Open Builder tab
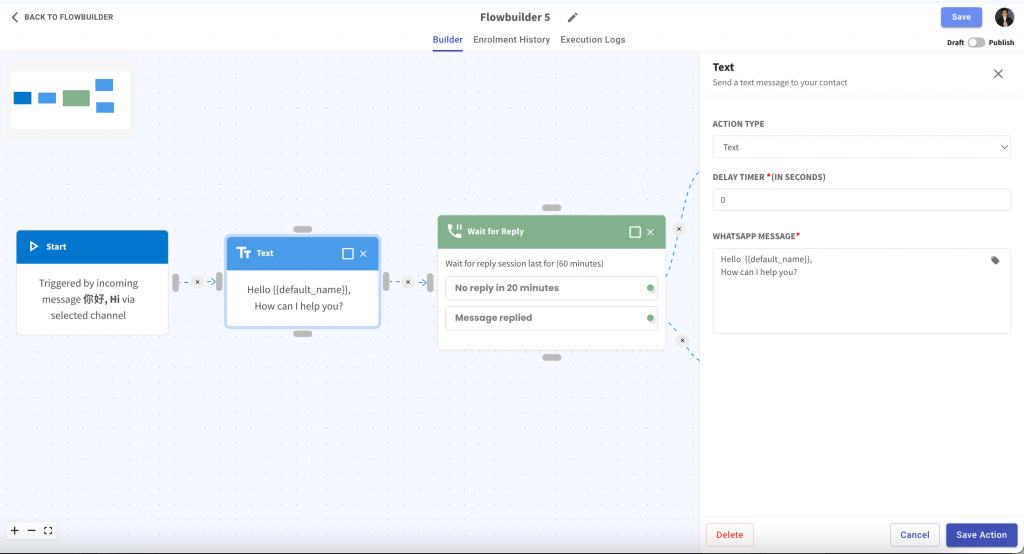This screenshot has width=1024, height=554. tap(447, 40)
